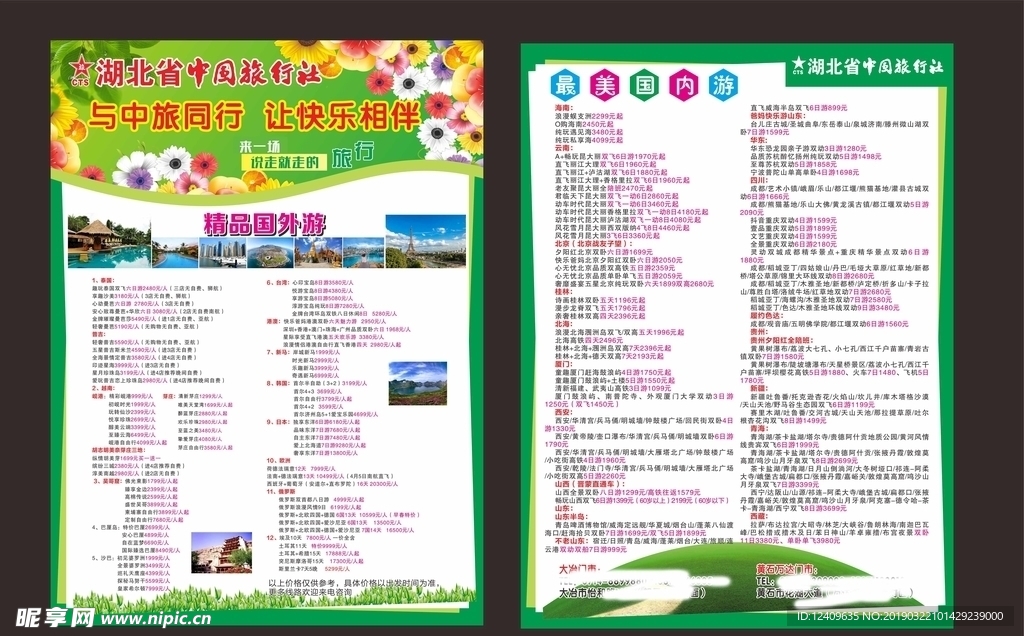Click the 华东 heading in the right column
Viewport: 1024px width, 636px height.
(758, 140)
